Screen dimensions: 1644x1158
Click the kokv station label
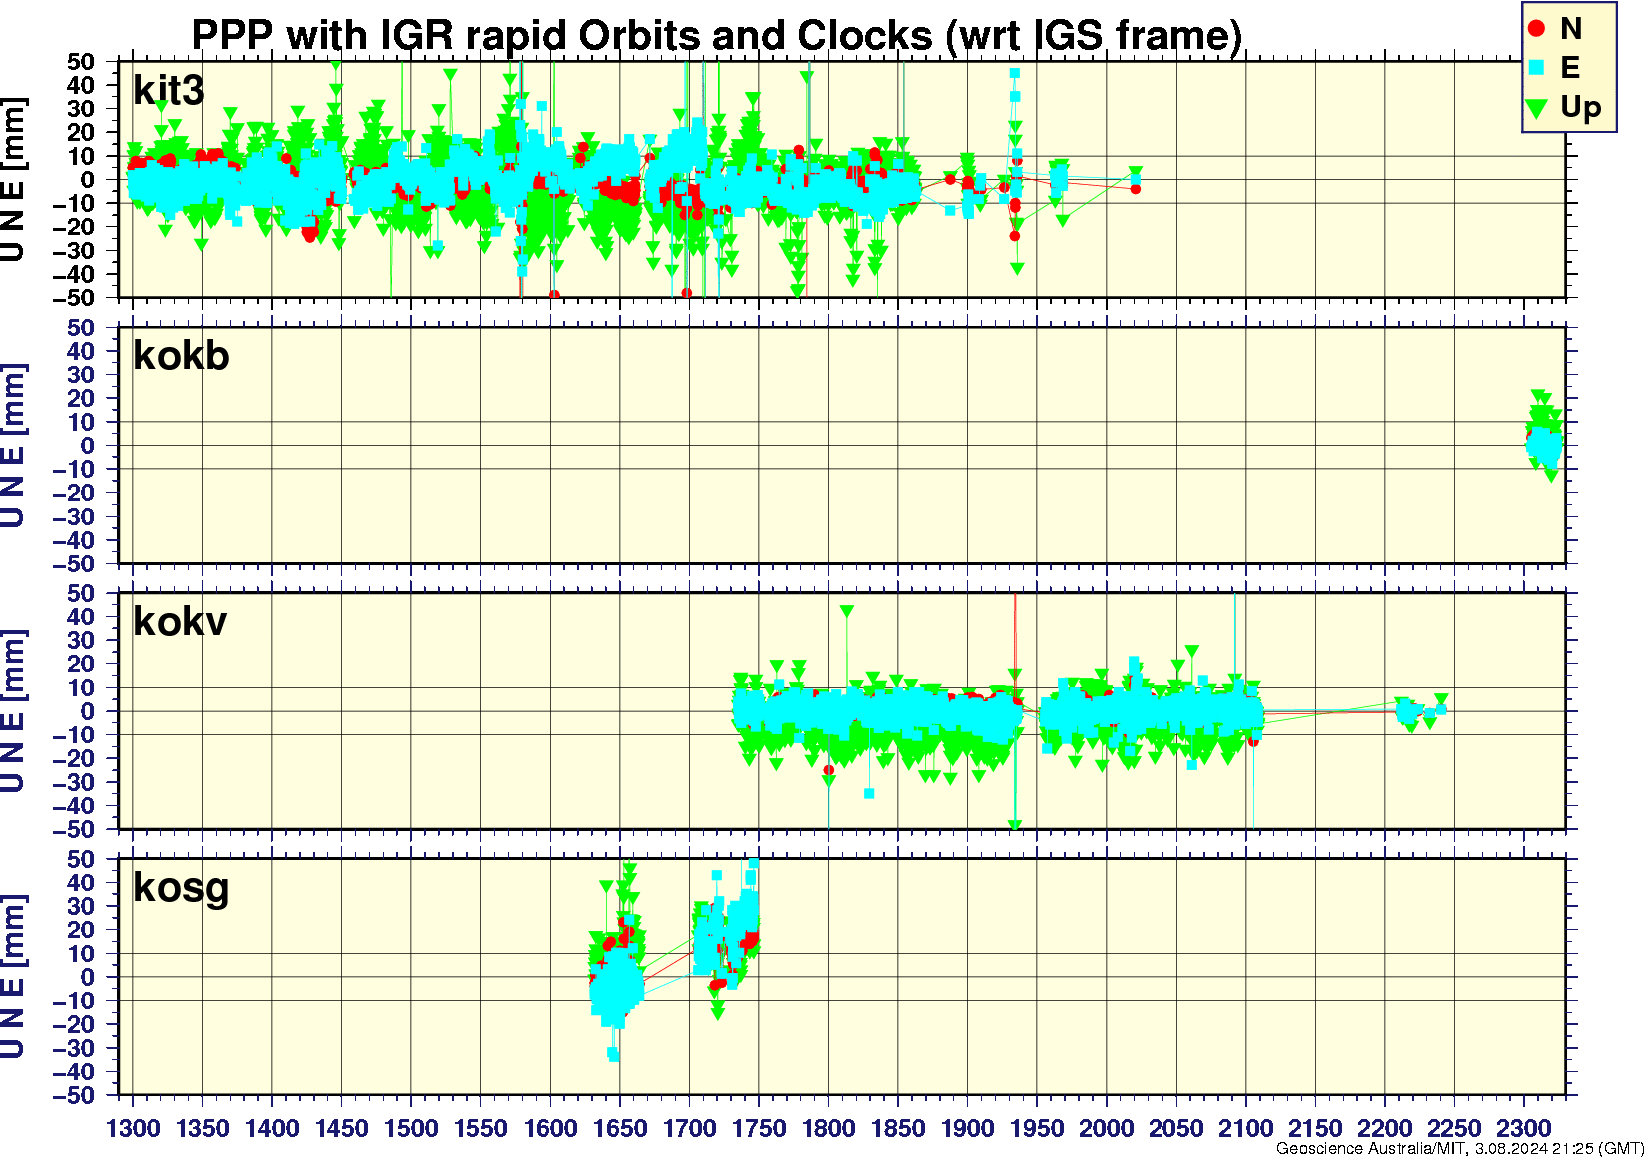[180, 622]
